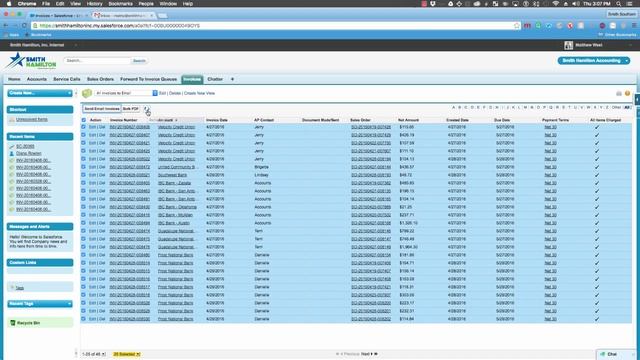Open the orange help icon for this page

(x=627, y=93)
